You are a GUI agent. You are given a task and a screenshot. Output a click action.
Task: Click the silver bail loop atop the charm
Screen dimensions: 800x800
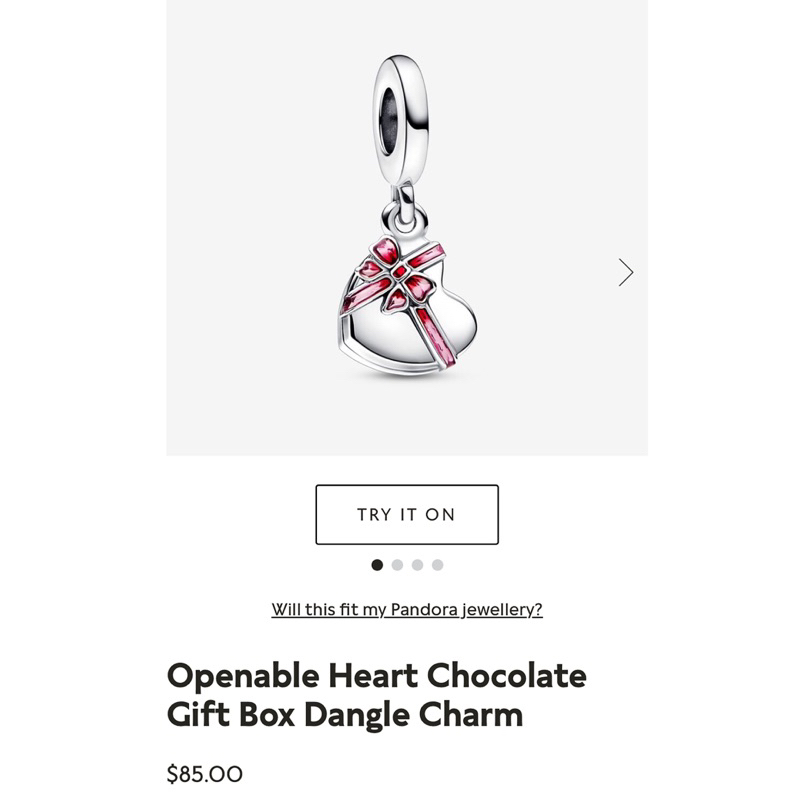(401, 120)
